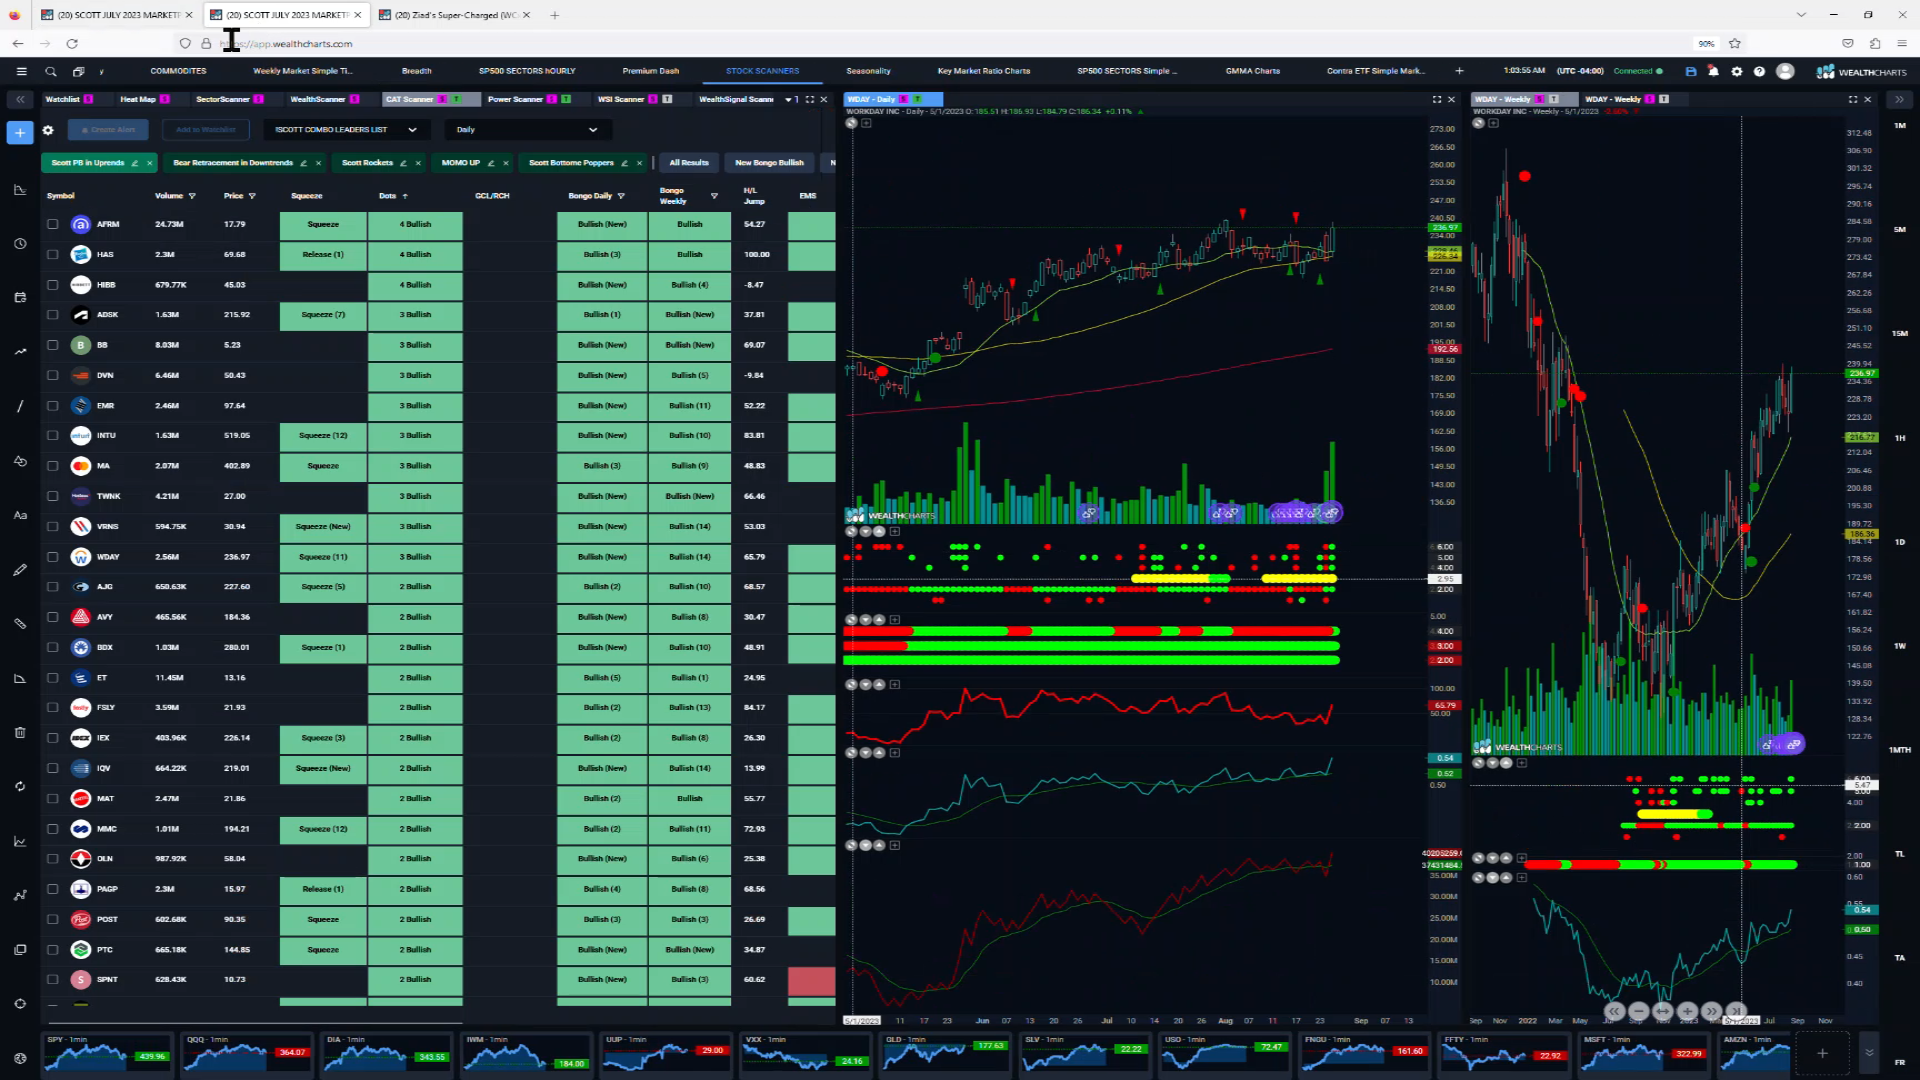Select the trend line drawing tool
Viewport: 1920px width, 1080px height.
tap(20, 406)
